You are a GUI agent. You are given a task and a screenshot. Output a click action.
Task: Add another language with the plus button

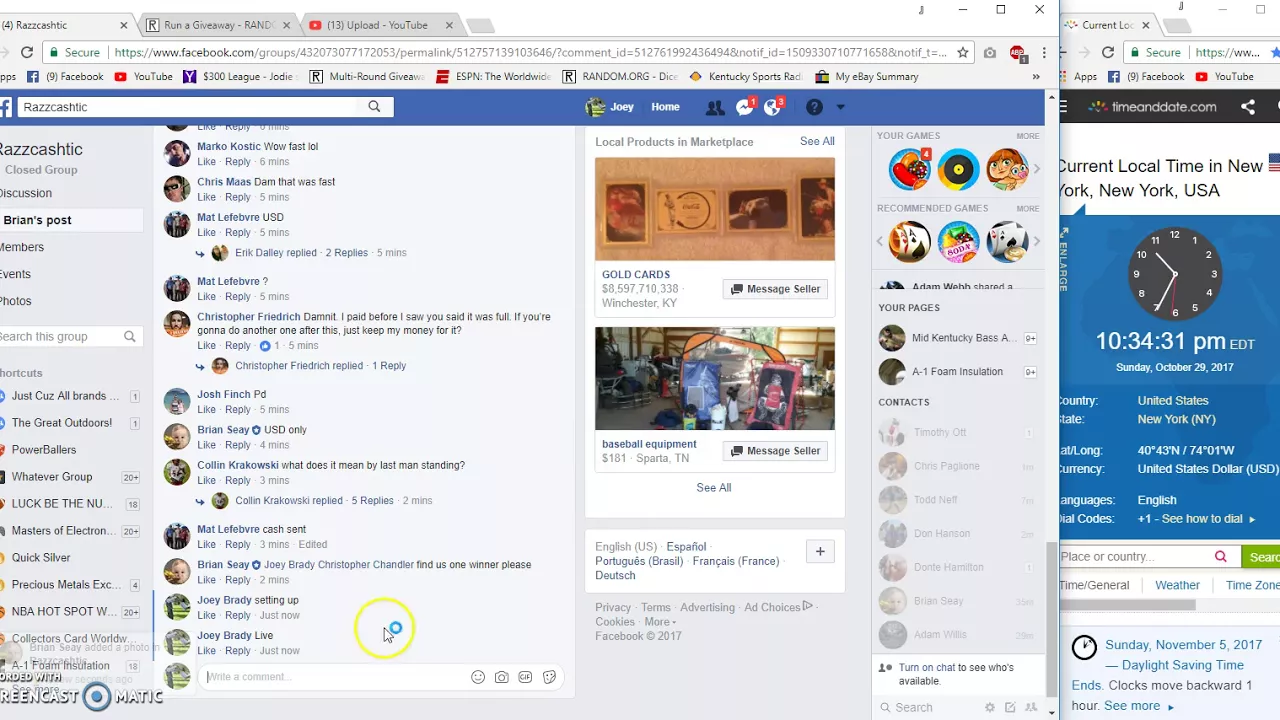tap(820, 551)
